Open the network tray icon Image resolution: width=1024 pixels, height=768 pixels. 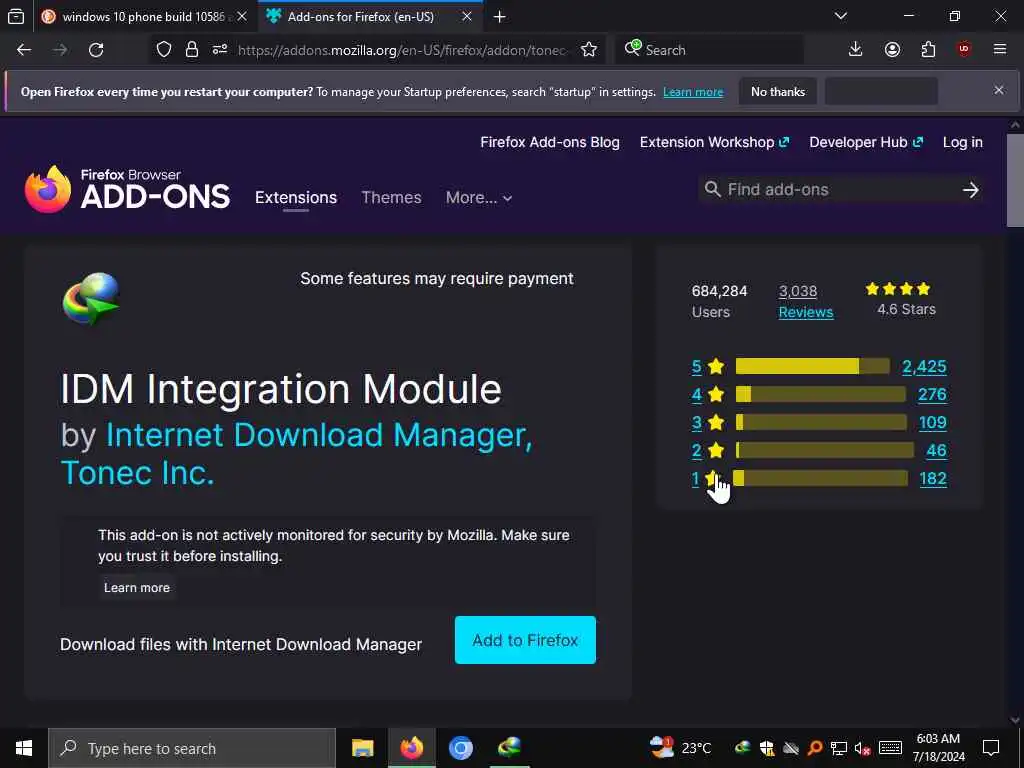pyautogui.click(x=839, y=748)
